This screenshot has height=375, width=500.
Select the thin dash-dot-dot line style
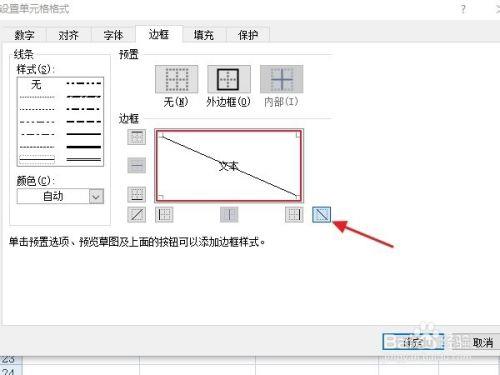pos(37,122)
